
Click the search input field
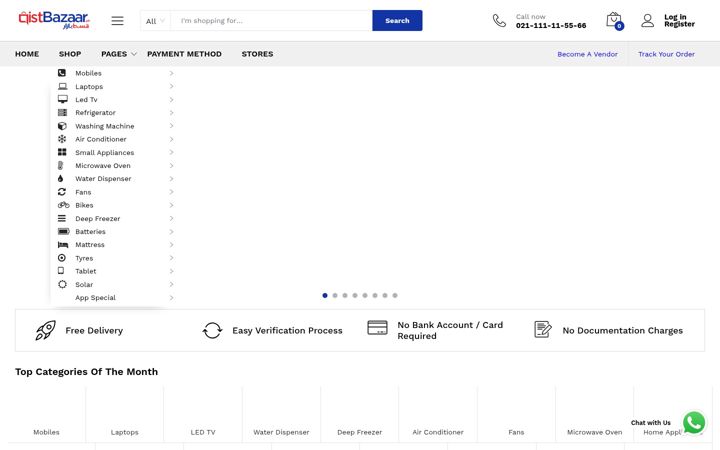click(271, 21)
